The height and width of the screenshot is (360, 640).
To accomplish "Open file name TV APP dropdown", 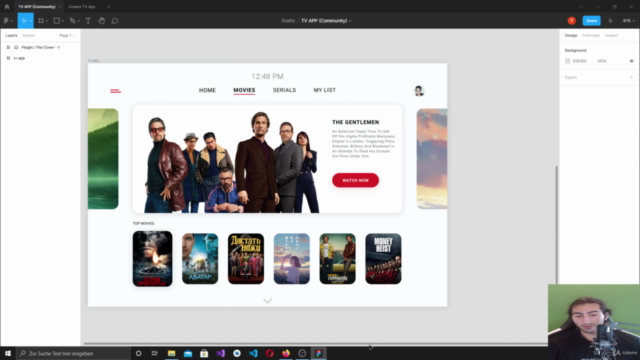I will [x=350, y=21].
